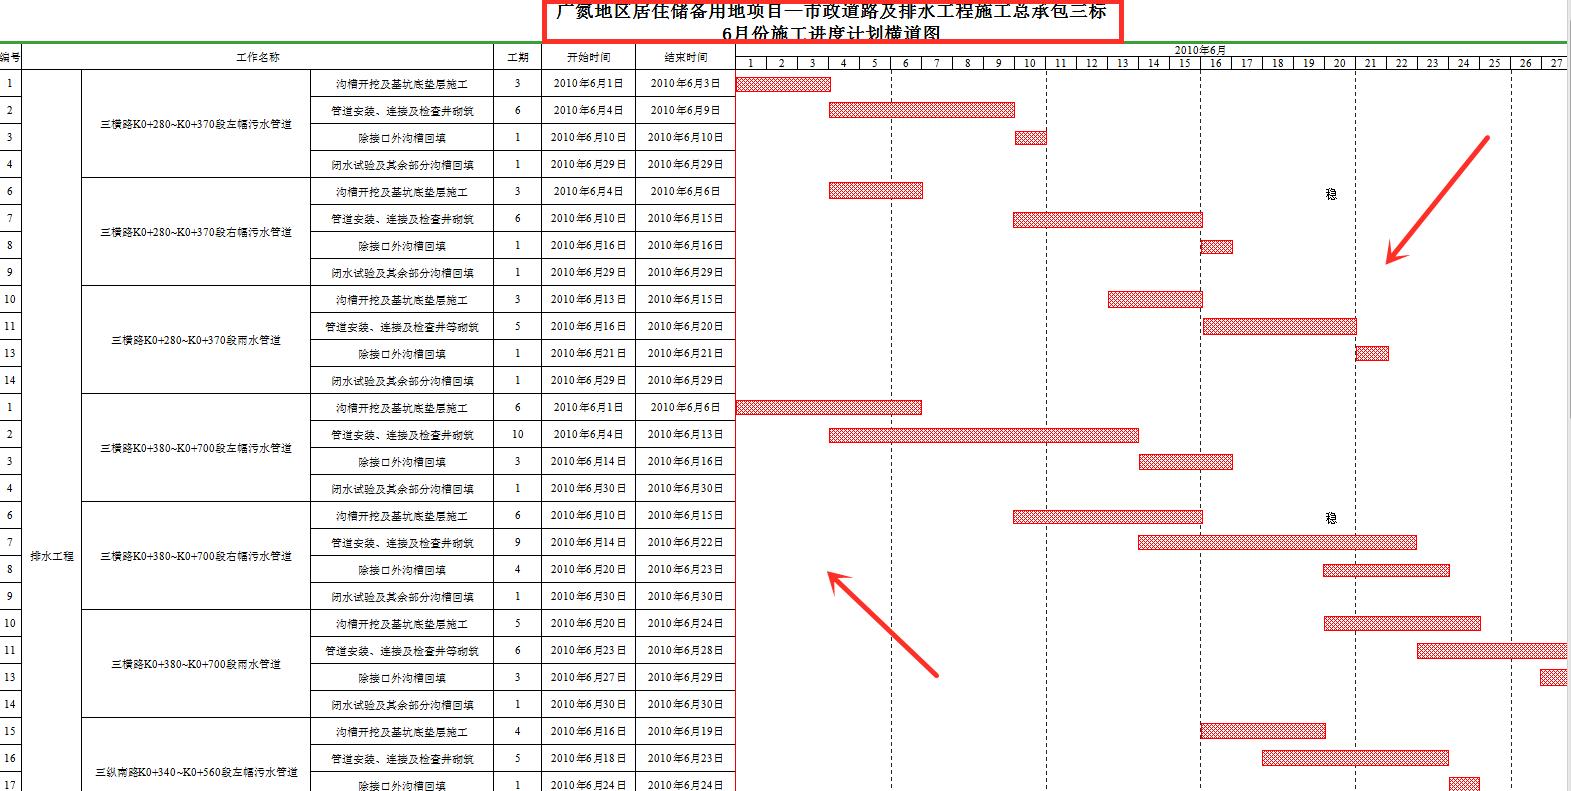Click end date cell 2010年6月20日
The width and height of the screenshot is (1571, 791).
tap(685, 327)
